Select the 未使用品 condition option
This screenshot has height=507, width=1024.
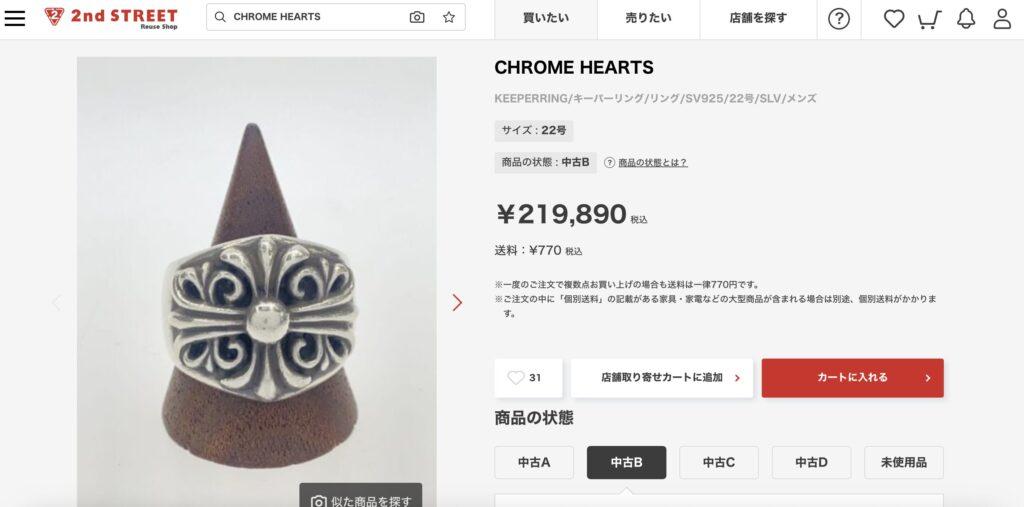pos(904,463)
